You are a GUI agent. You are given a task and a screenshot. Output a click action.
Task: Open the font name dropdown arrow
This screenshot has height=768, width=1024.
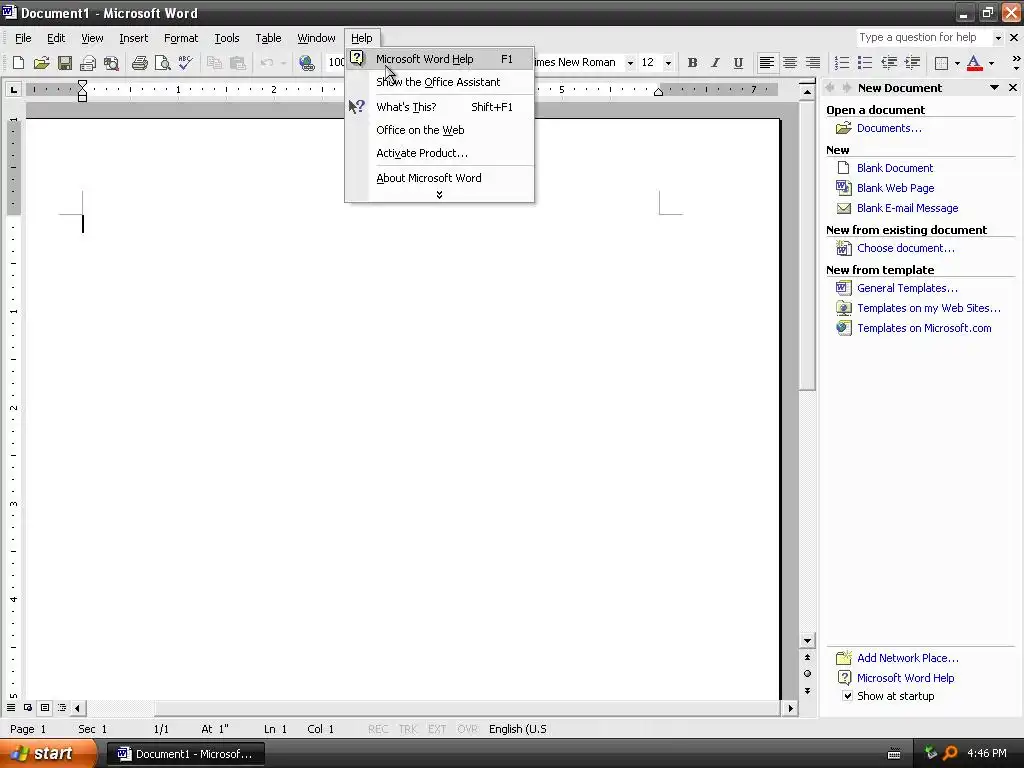(630, 63)
